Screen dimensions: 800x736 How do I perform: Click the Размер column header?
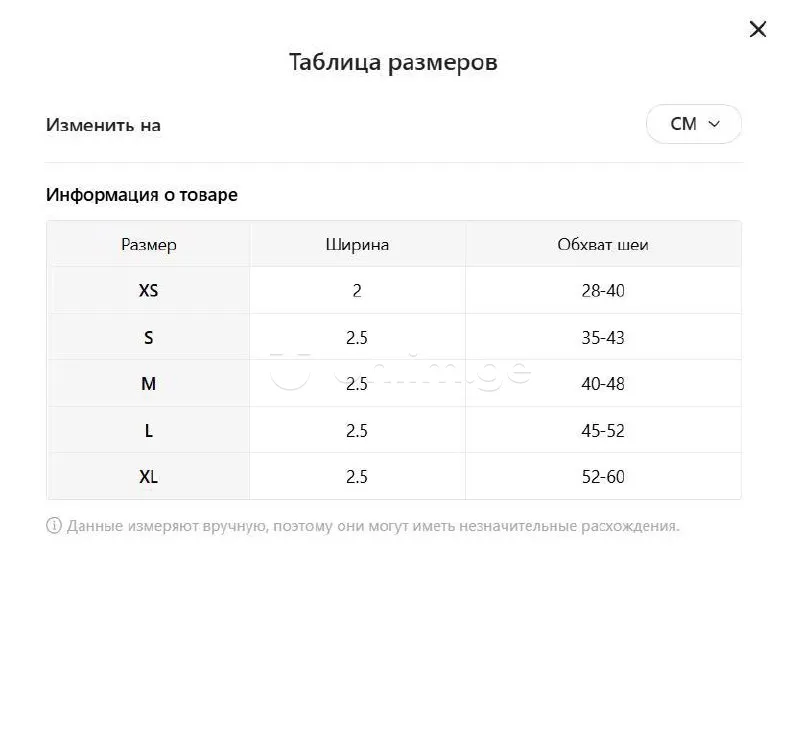pyautogui.click(x=148, y=244)
